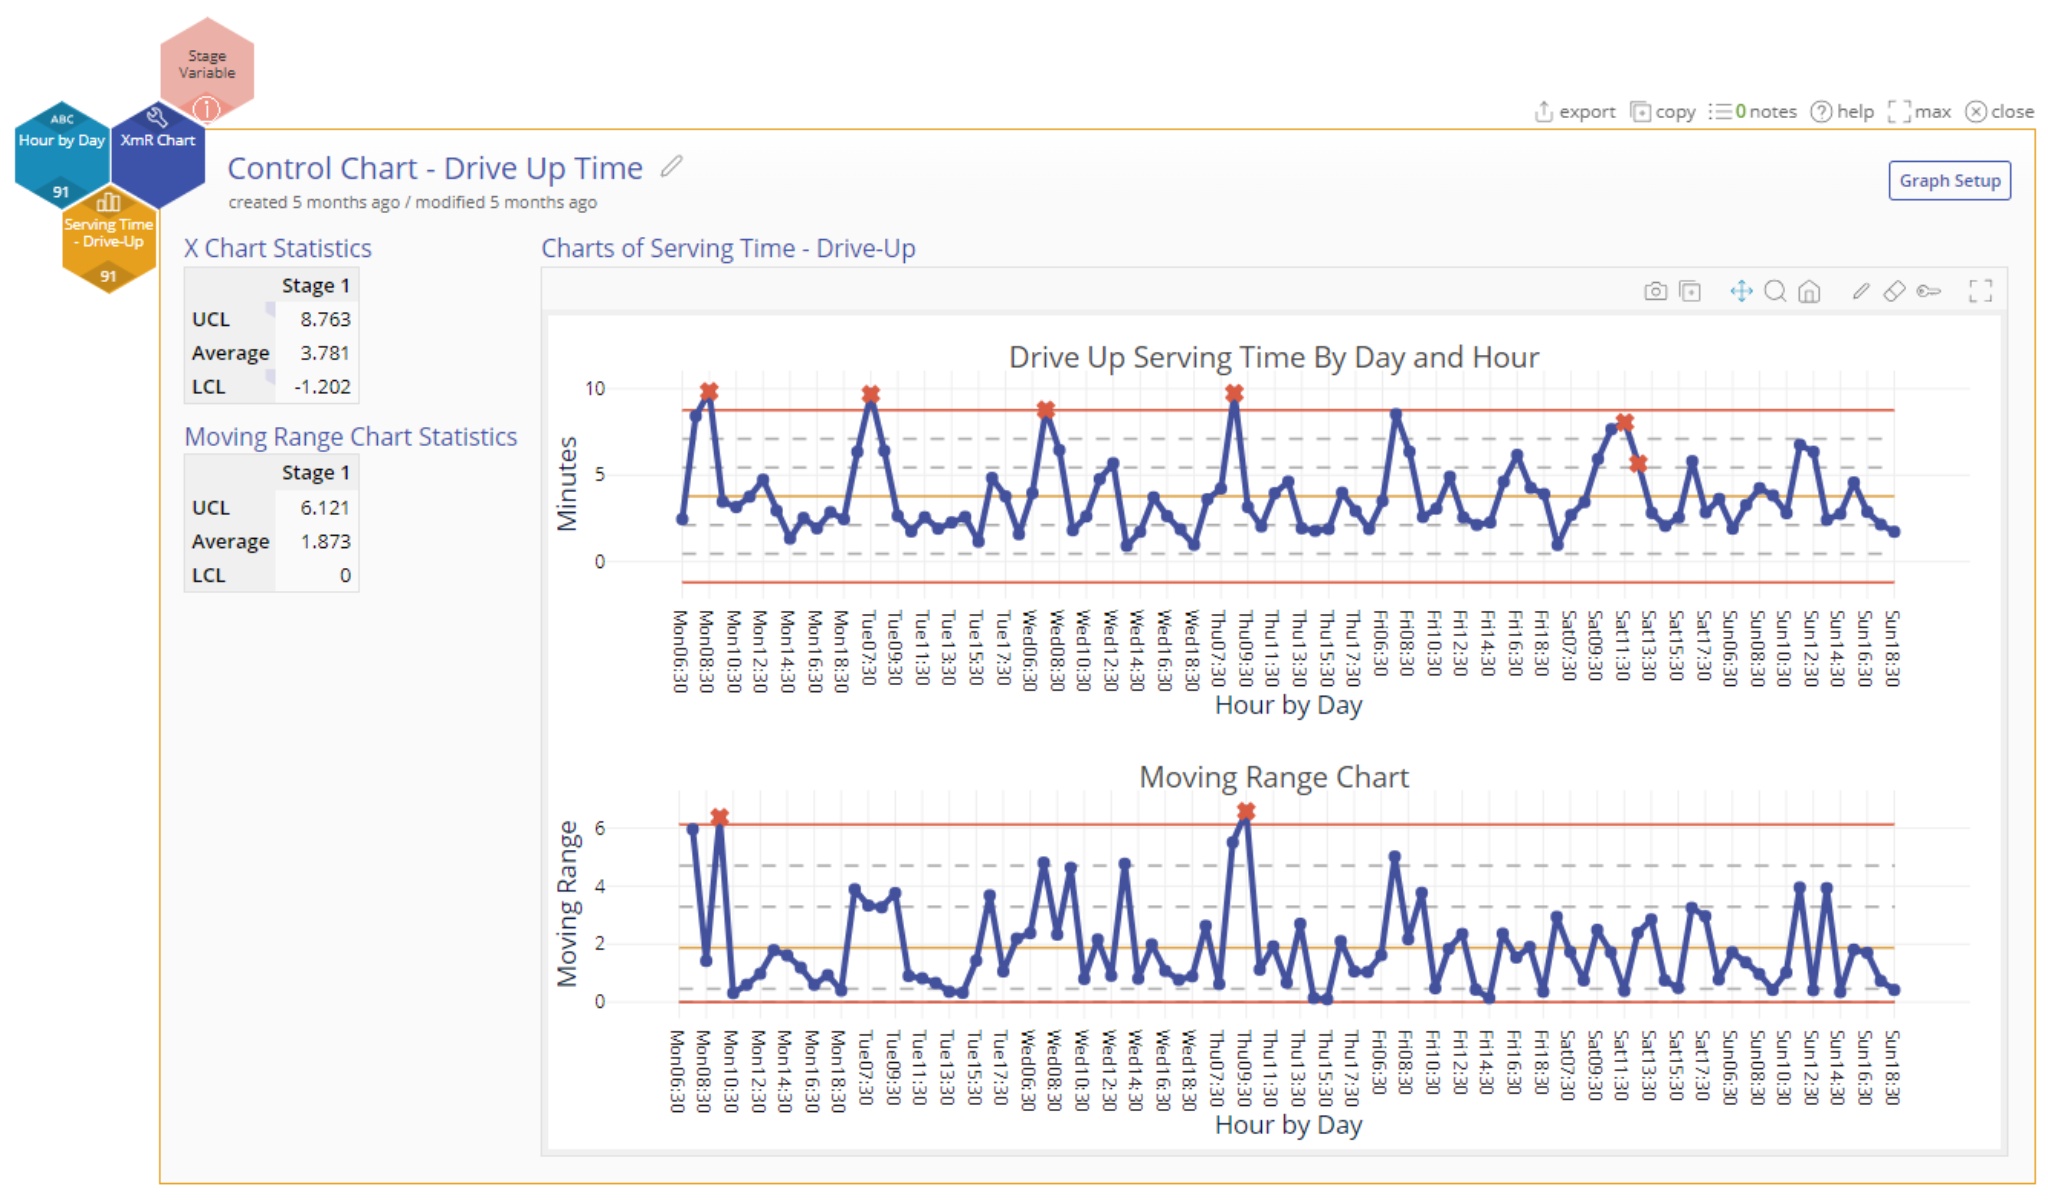Expand chart to fullscreen with bracket icon
2048x1204 pixels.
[x=1980, y=291]
